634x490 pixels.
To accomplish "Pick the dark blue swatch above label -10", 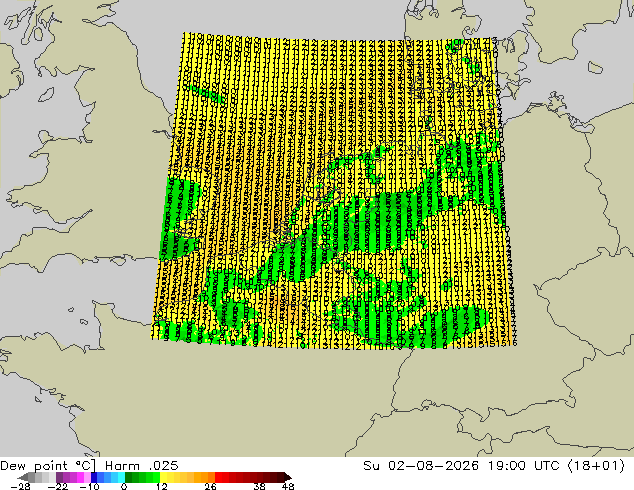I will pos(94,477).
